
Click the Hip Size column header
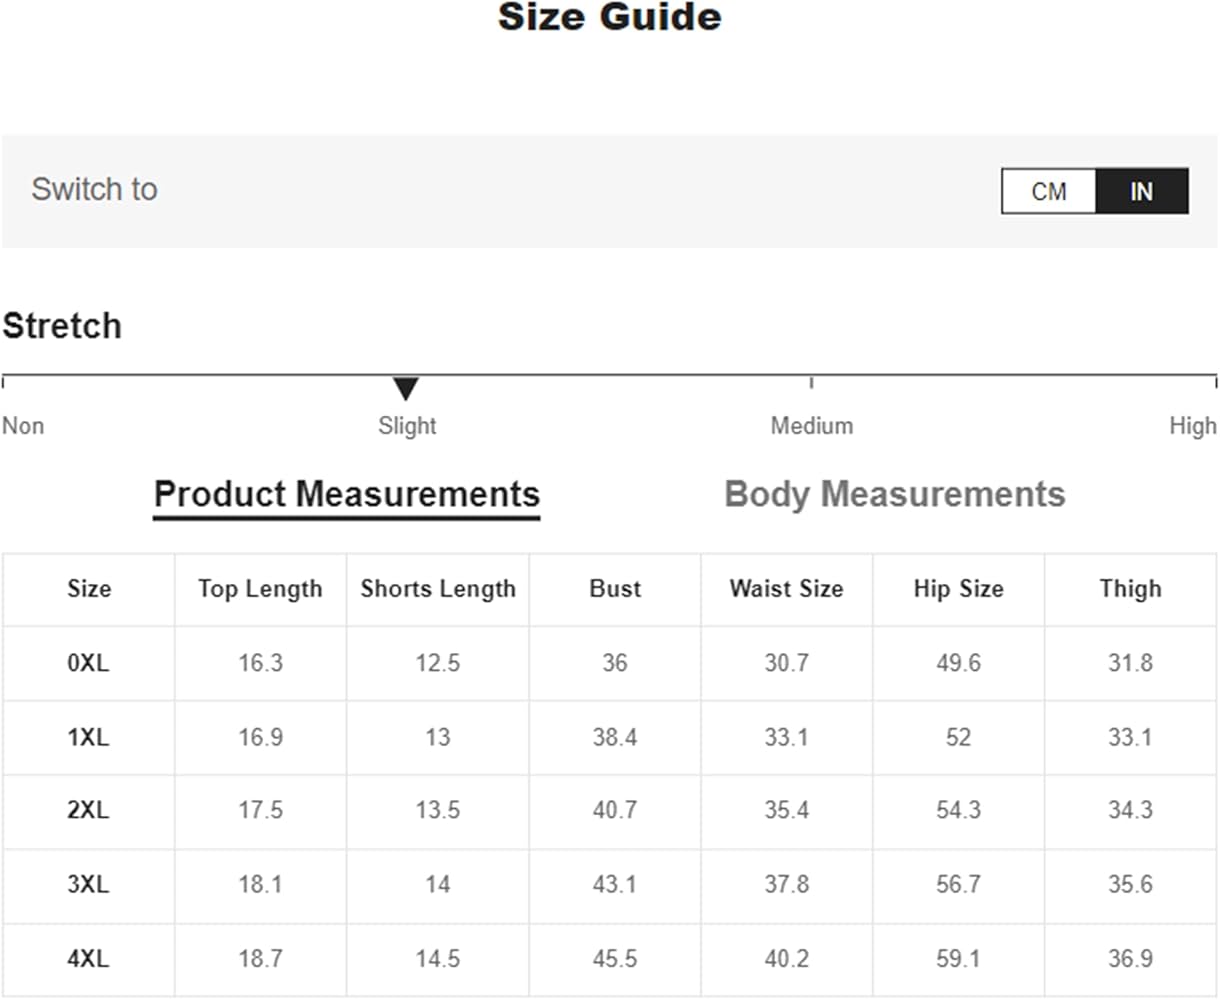click(x=958, y=589)
